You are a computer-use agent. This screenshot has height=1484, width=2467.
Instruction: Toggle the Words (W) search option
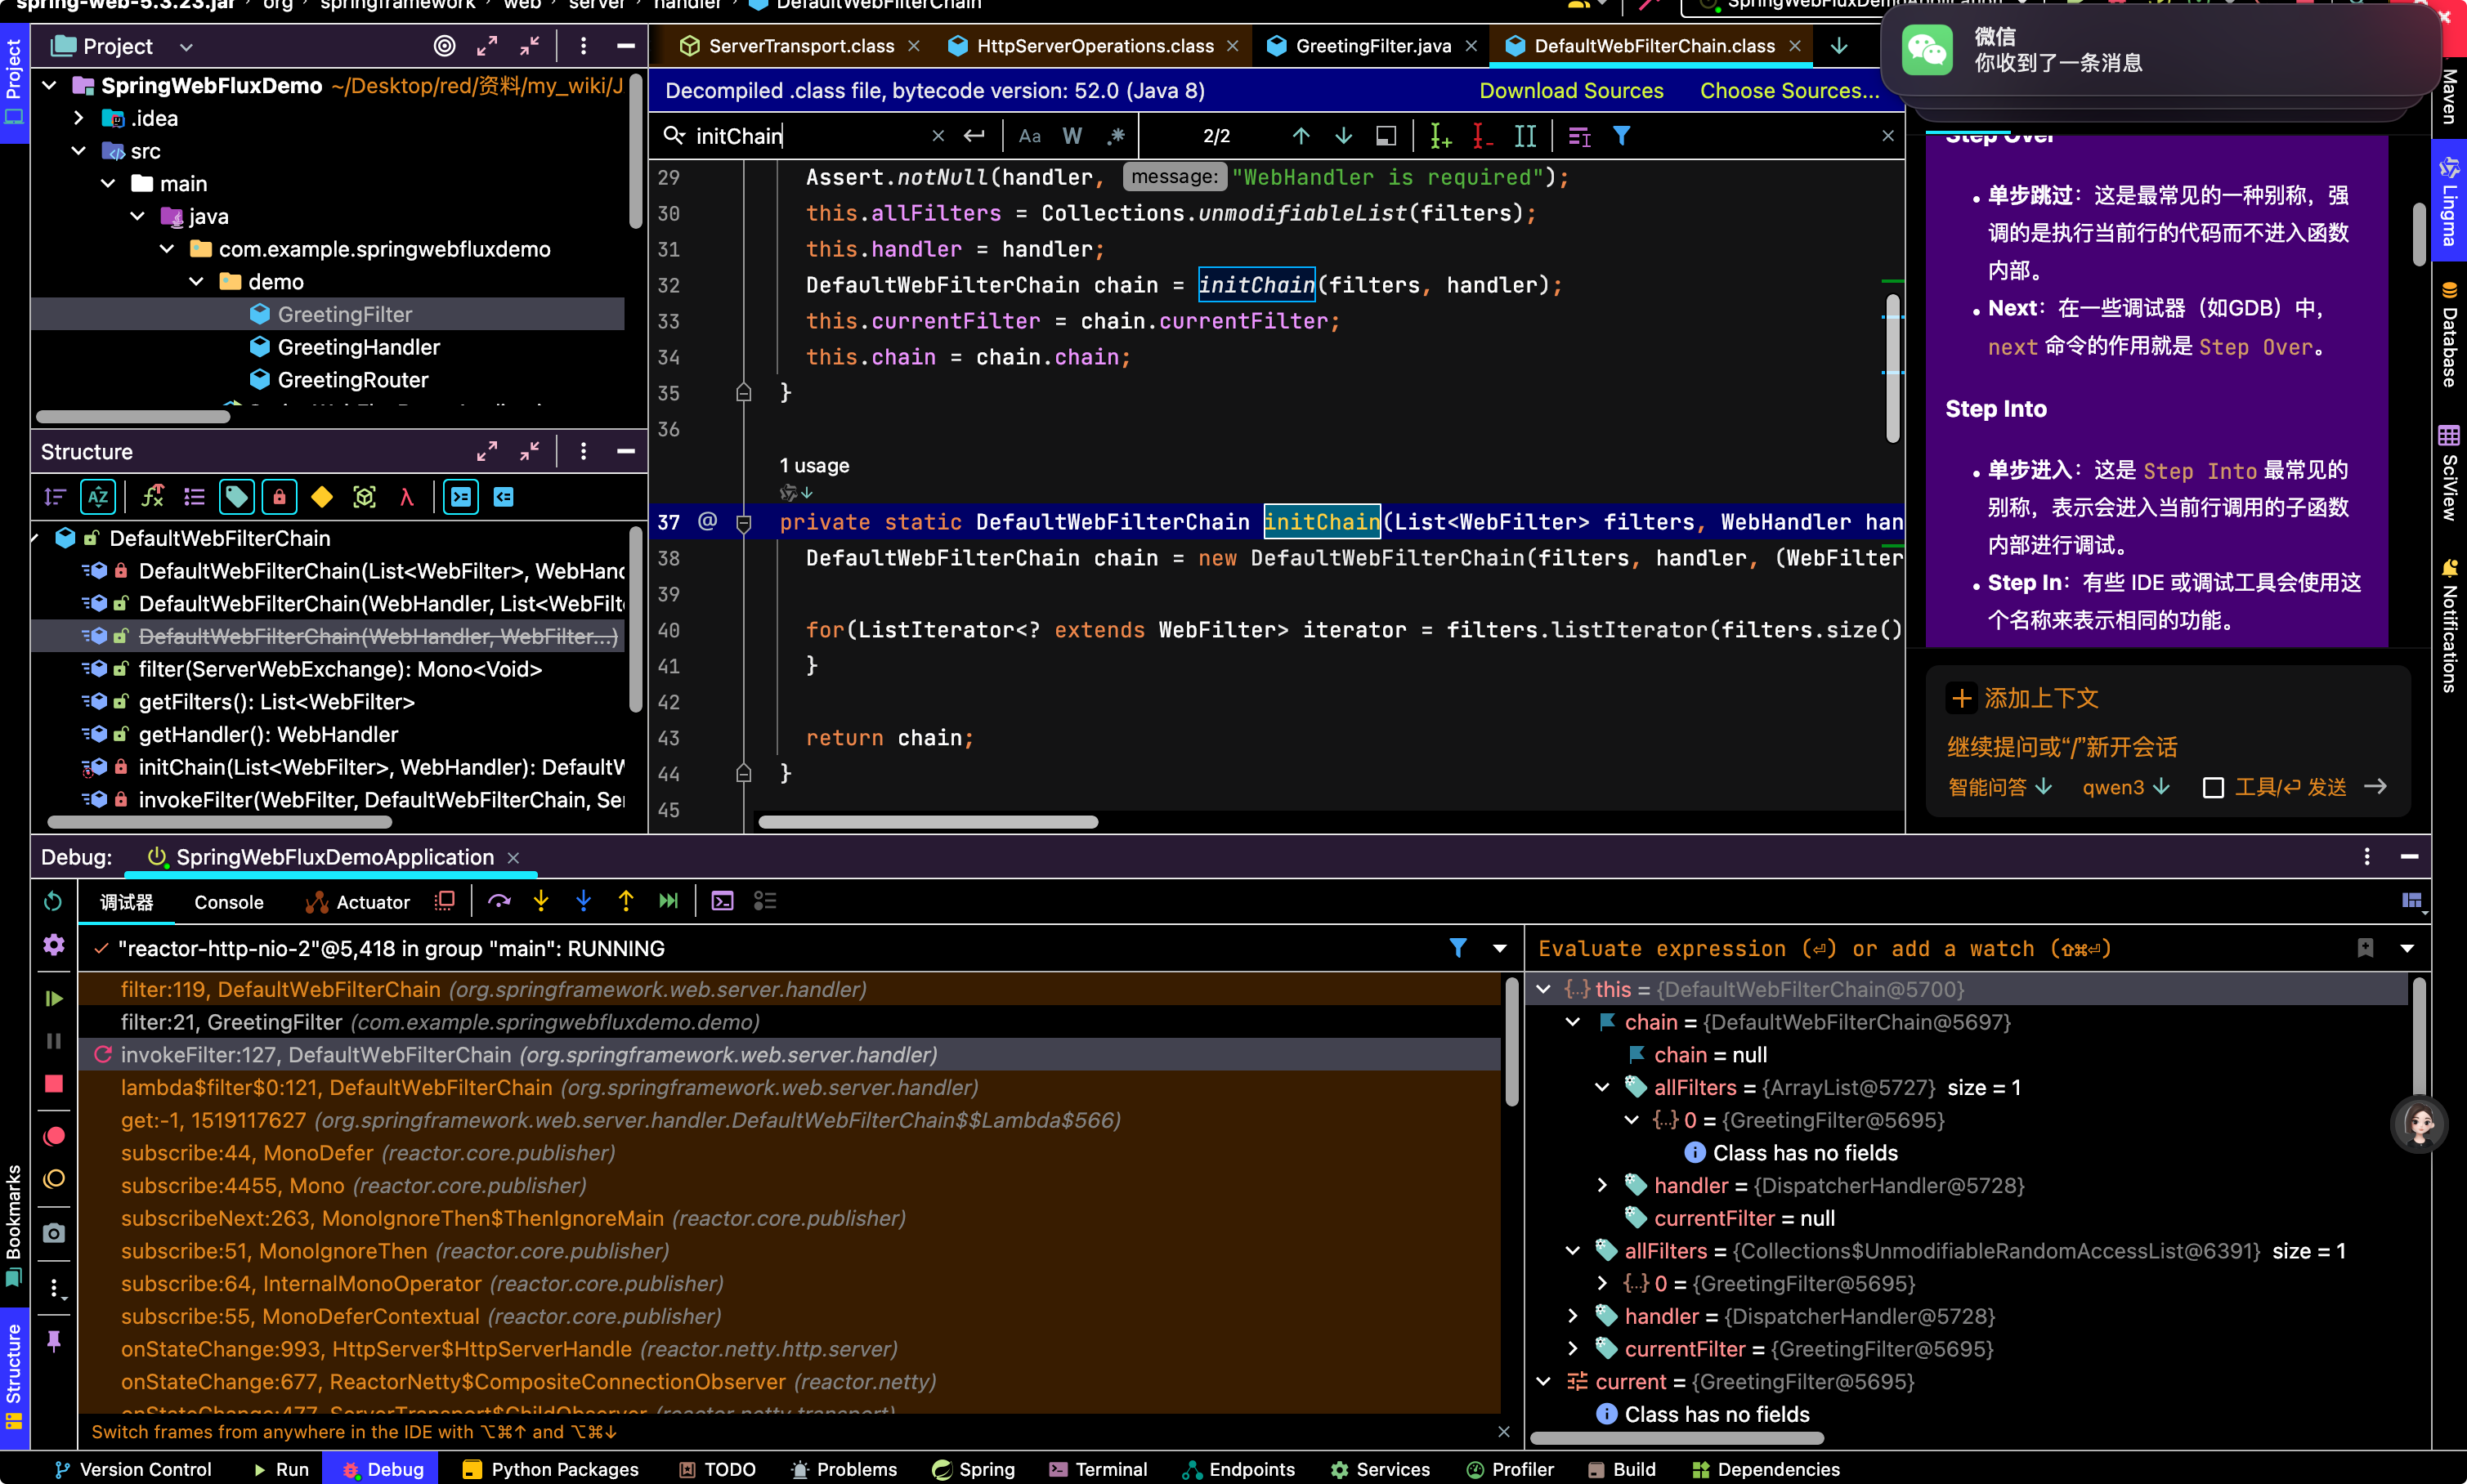(x=1072, y=136)
